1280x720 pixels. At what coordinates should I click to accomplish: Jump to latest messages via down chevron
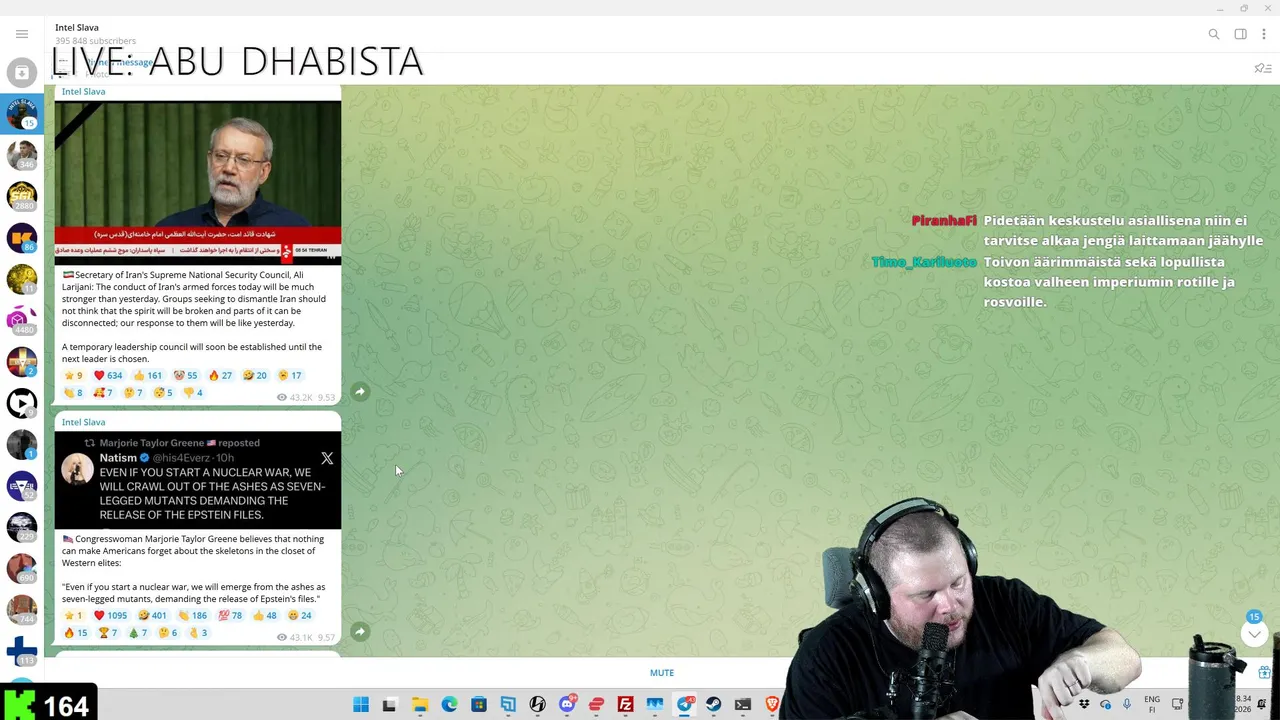coord(1254,634)
